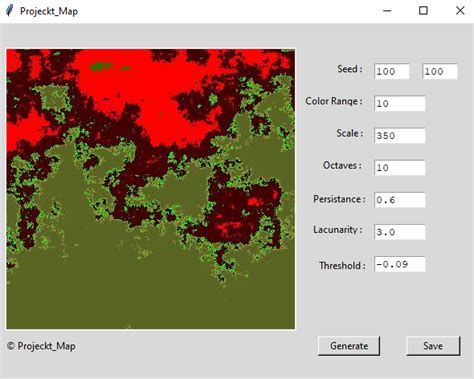The height and width of the screenshot is (379, 474).
Task: Minimize the Projeckt_Map window
Action: click(x=387, y=11)
